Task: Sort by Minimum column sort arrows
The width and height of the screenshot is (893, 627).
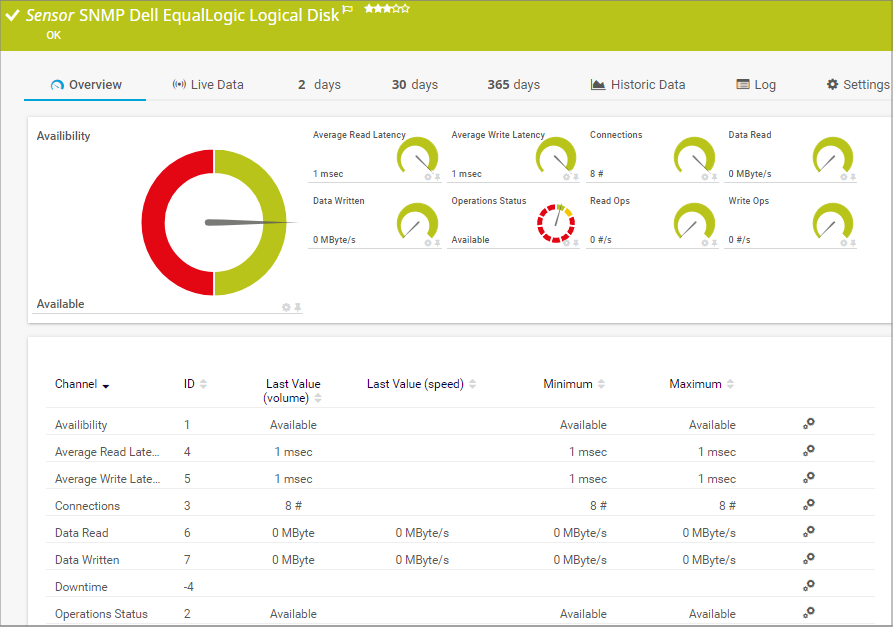Action: [x=602, y=384]
